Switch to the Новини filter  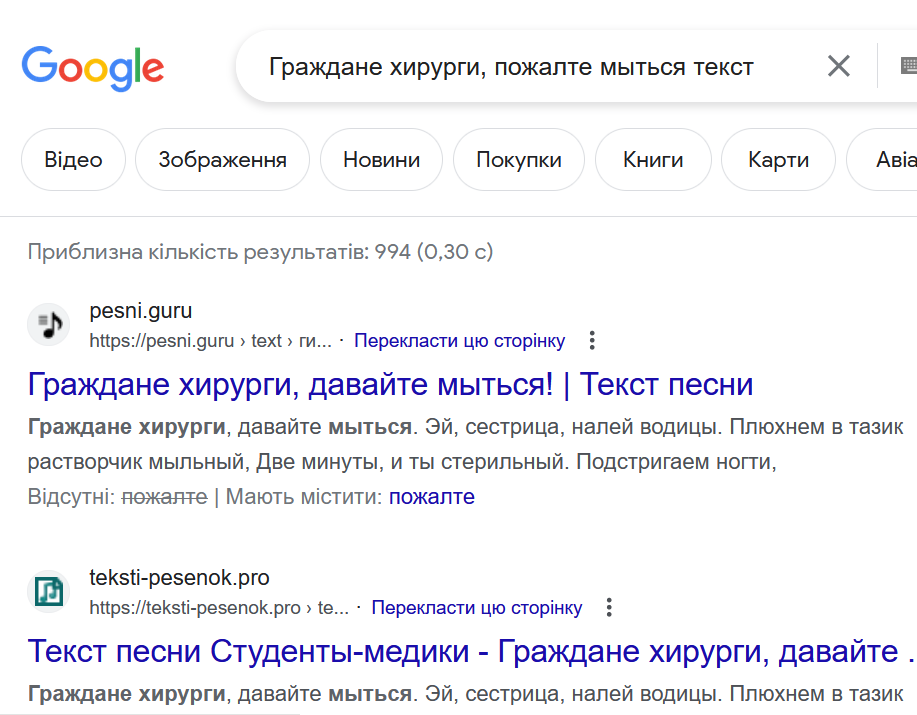381,160
